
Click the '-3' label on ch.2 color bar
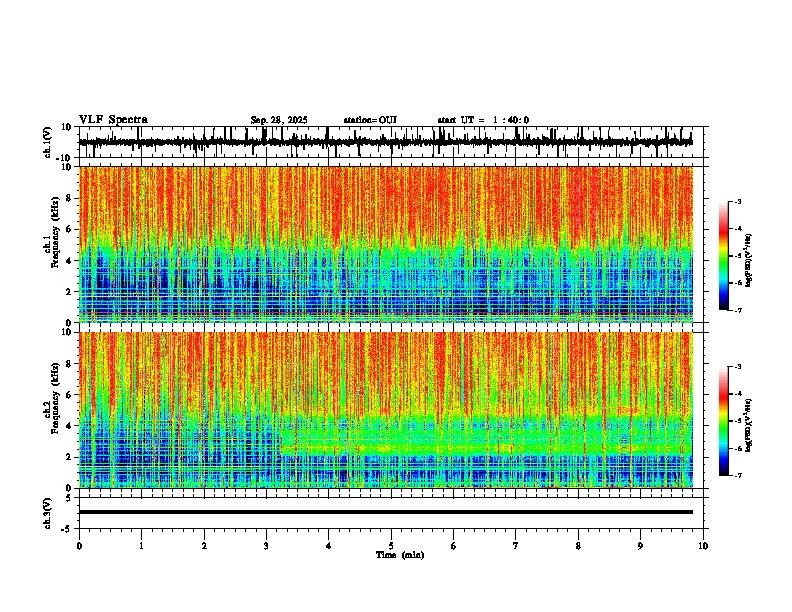738,366
